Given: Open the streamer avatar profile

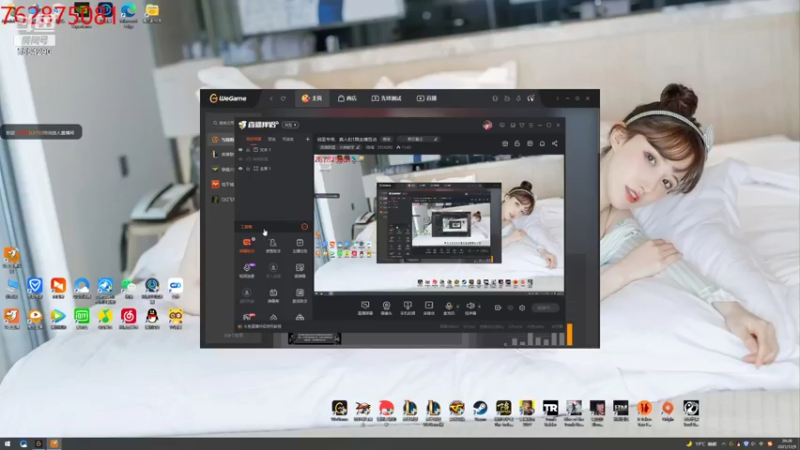Looking at the screenshot, I should [487, 125].
